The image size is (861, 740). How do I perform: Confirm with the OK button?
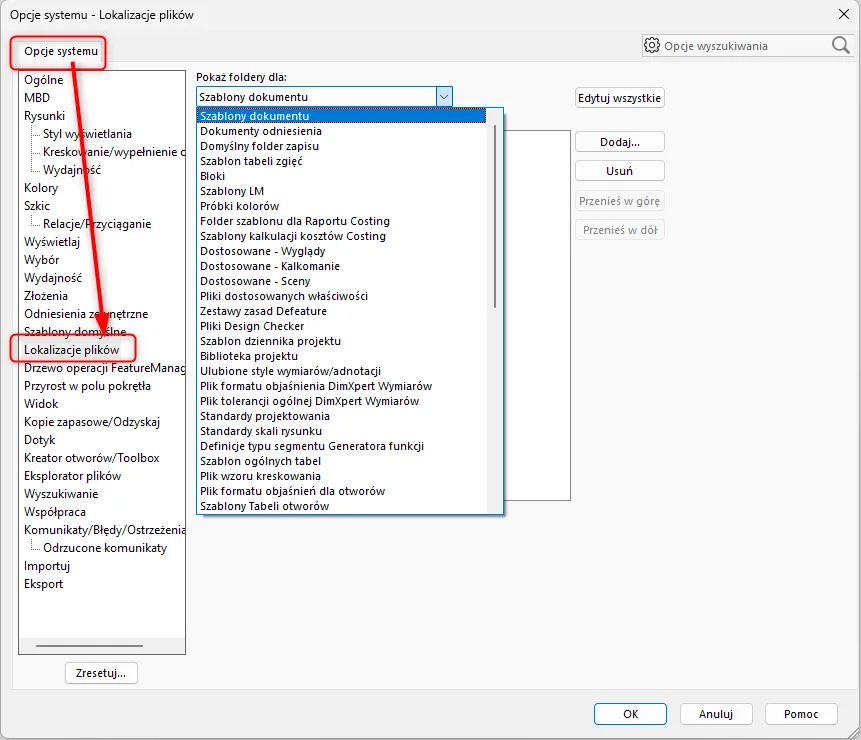coord(630,714)
